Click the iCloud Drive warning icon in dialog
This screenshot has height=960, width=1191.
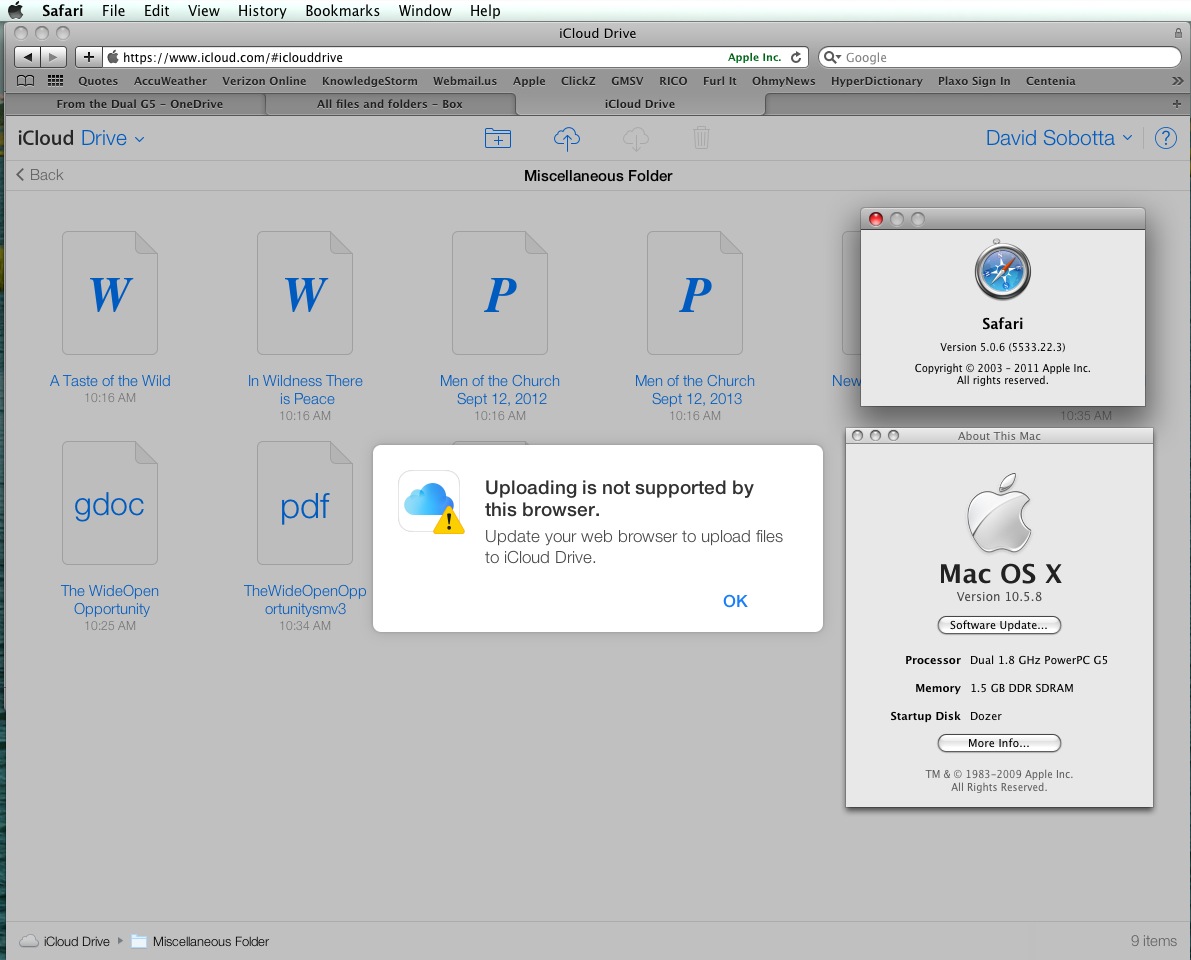[x=431, y=502]
